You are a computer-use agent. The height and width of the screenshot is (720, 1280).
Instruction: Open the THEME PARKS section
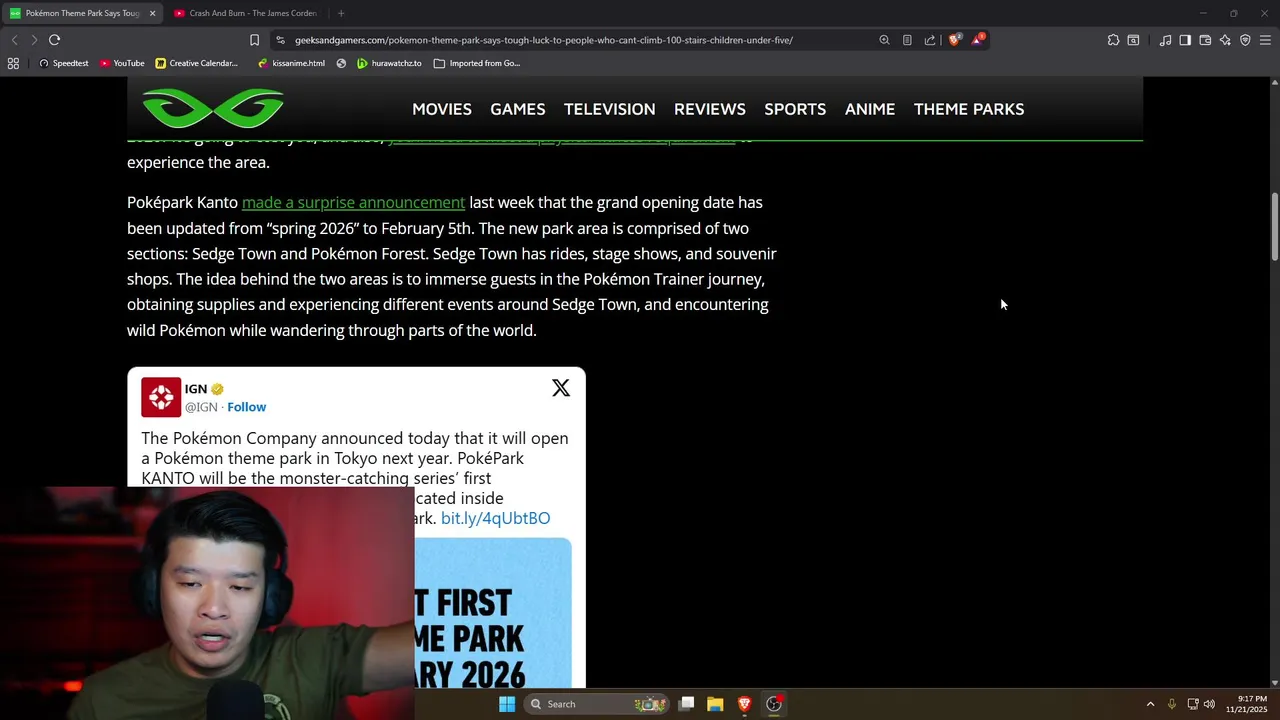pyautogui.click(x=969, y=109)
